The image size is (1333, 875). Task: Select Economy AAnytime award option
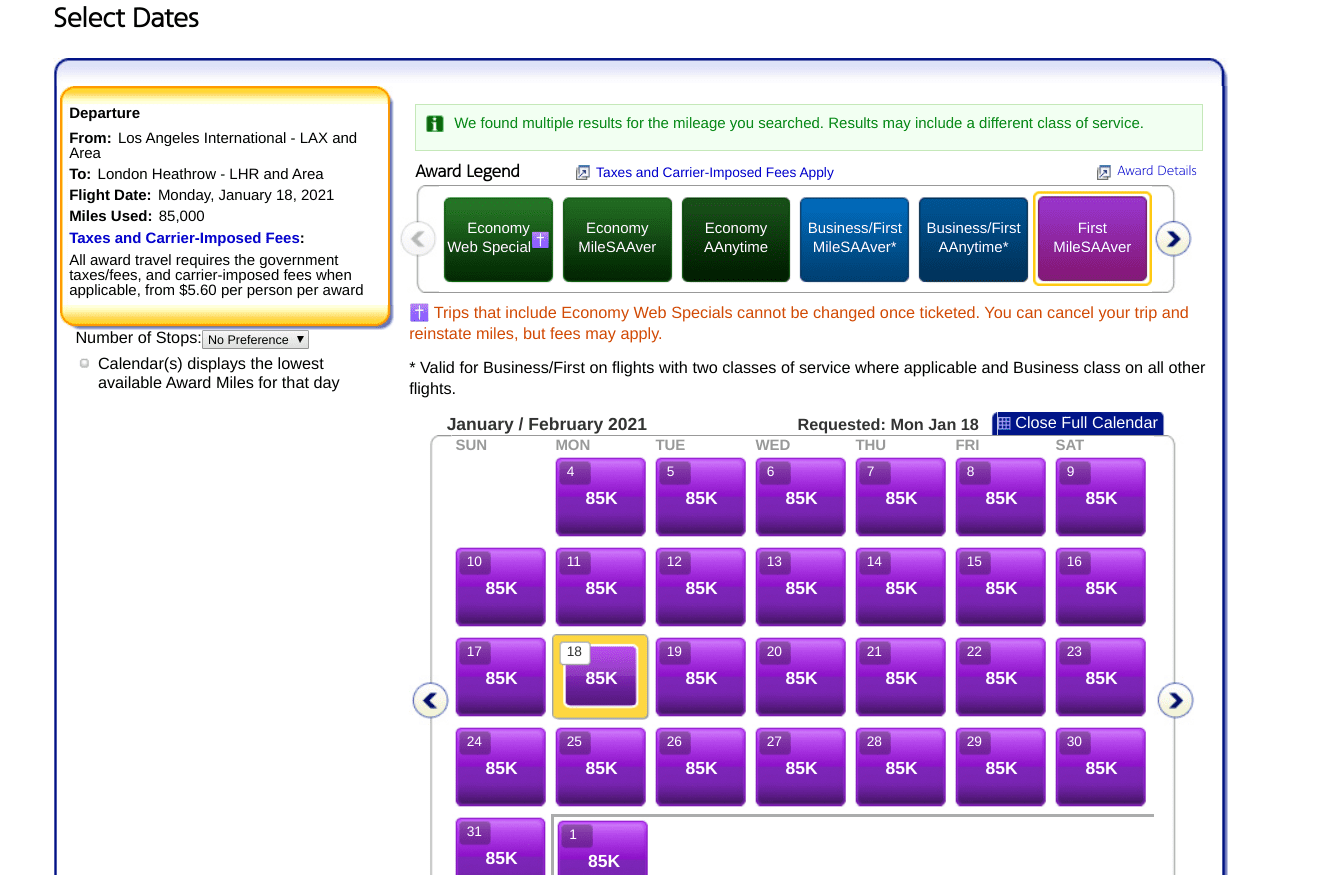click(736, 238)
